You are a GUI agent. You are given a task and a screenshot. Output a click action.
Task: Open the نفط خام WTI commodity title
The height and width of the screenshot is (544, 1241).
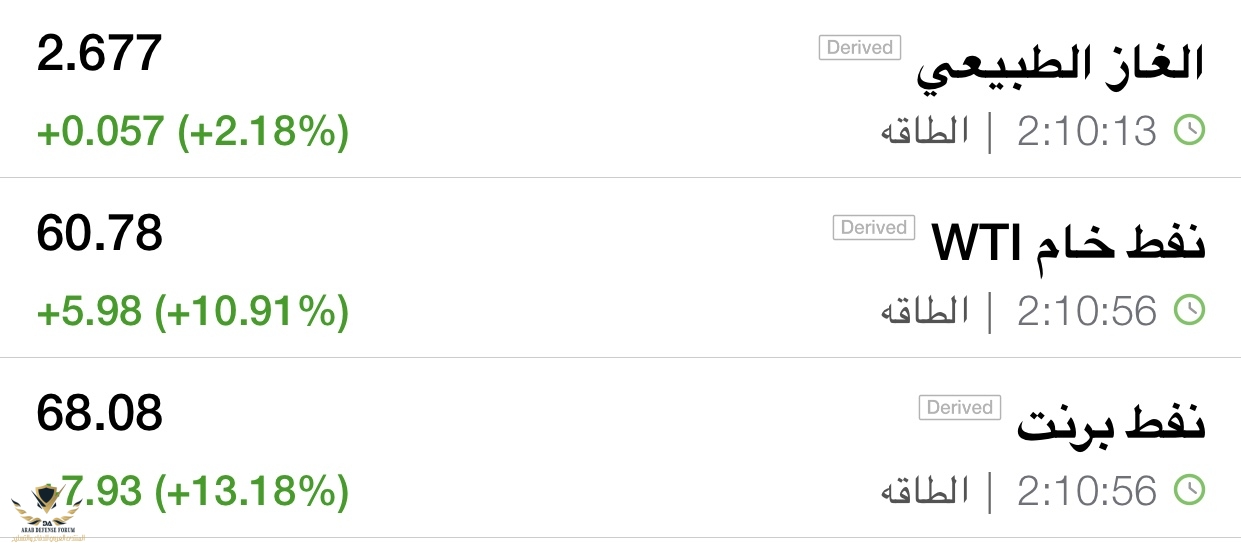(1068, 244)
